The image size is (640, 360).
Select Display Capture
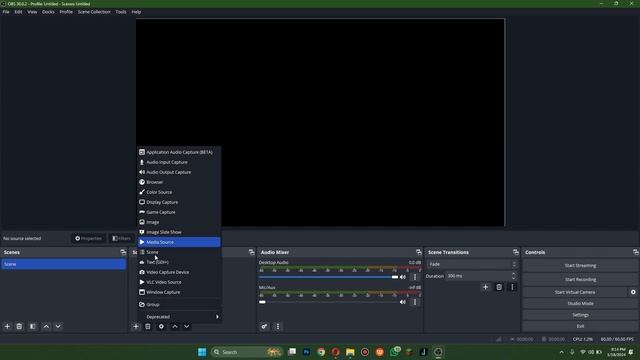(x=180, y=202)
